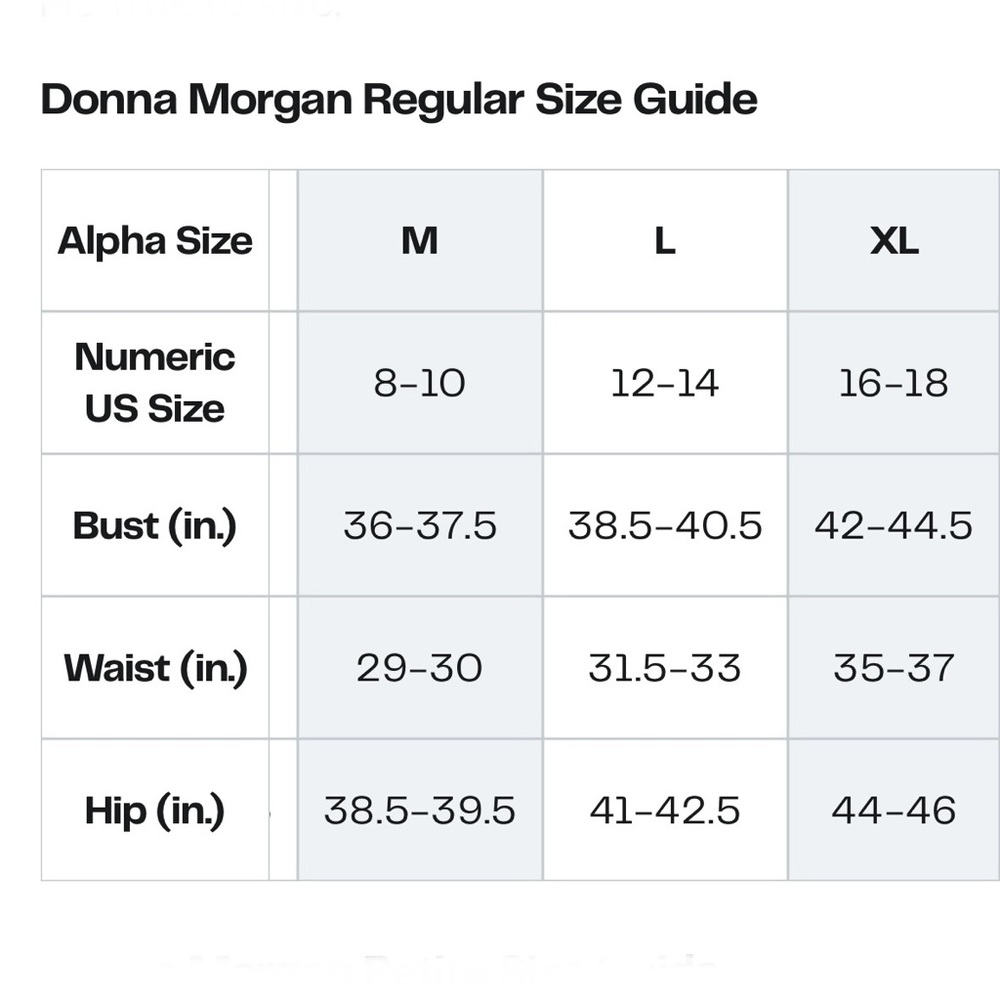The height and width of the screenshot is (1000, 1000).
Task: Click the 29-30 waist measurement cell
Action: pos(420,668)
